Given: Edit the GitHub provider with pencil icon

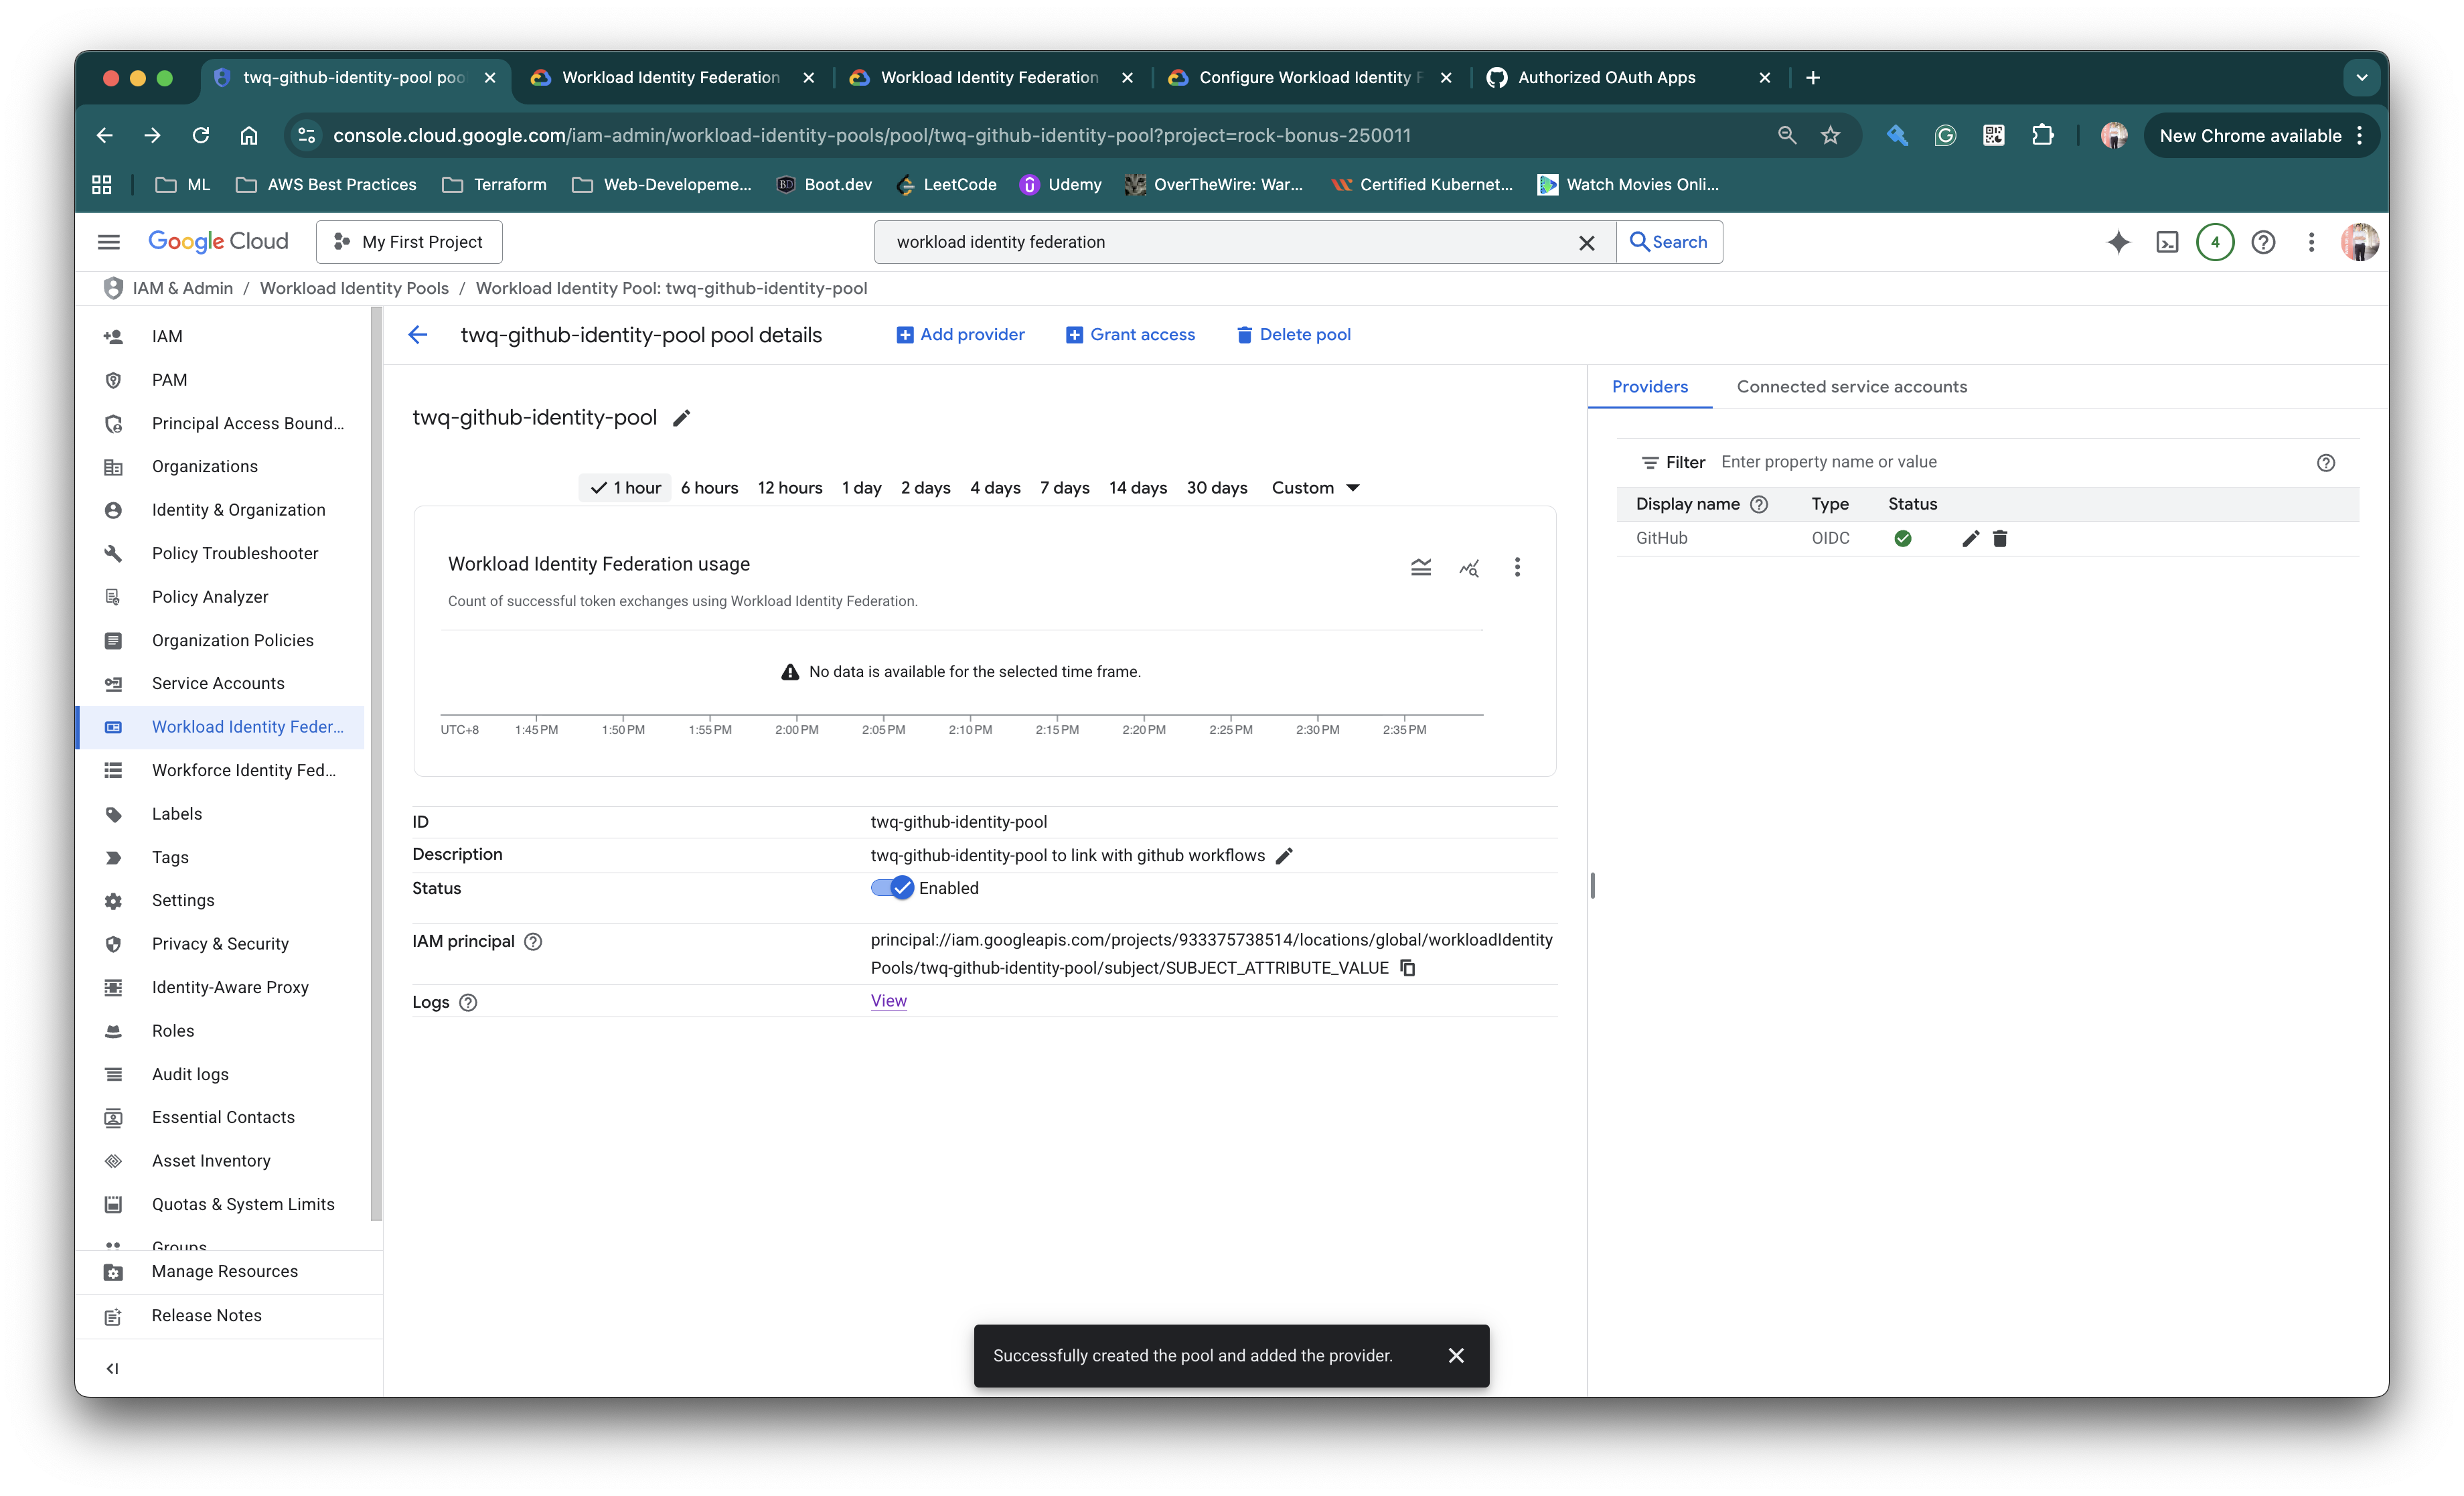Looking at the screenshot, I should click(1970, 539).
